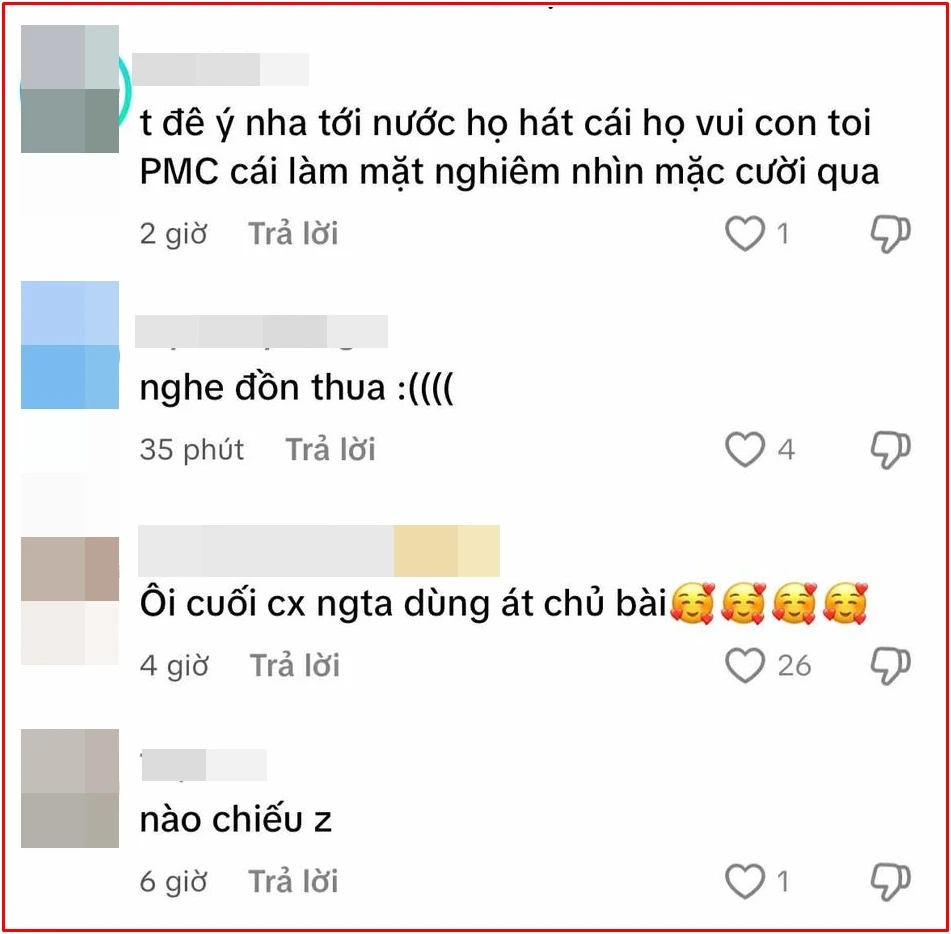Open username above 'nghe đồn thua' comment

point(261,331)
